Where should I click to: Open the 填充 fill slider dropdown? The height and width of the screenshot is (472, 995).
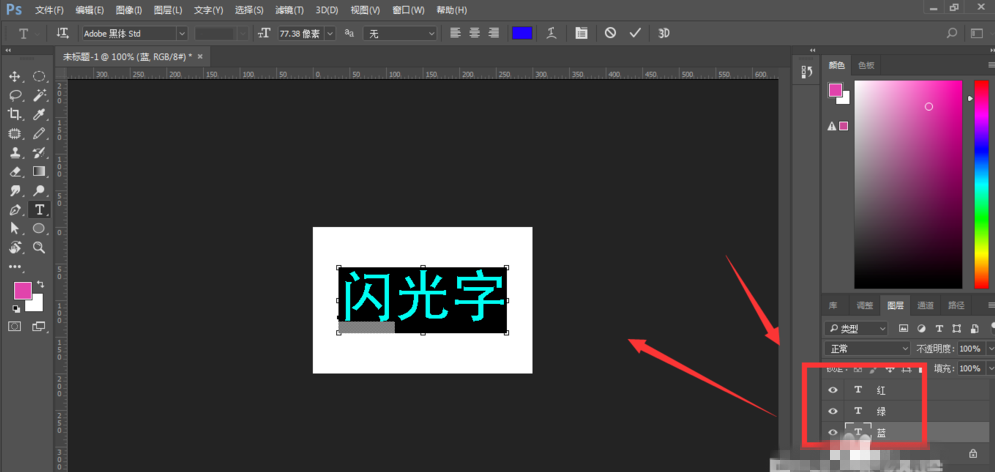pyautogui.click(x=991, y=368)
